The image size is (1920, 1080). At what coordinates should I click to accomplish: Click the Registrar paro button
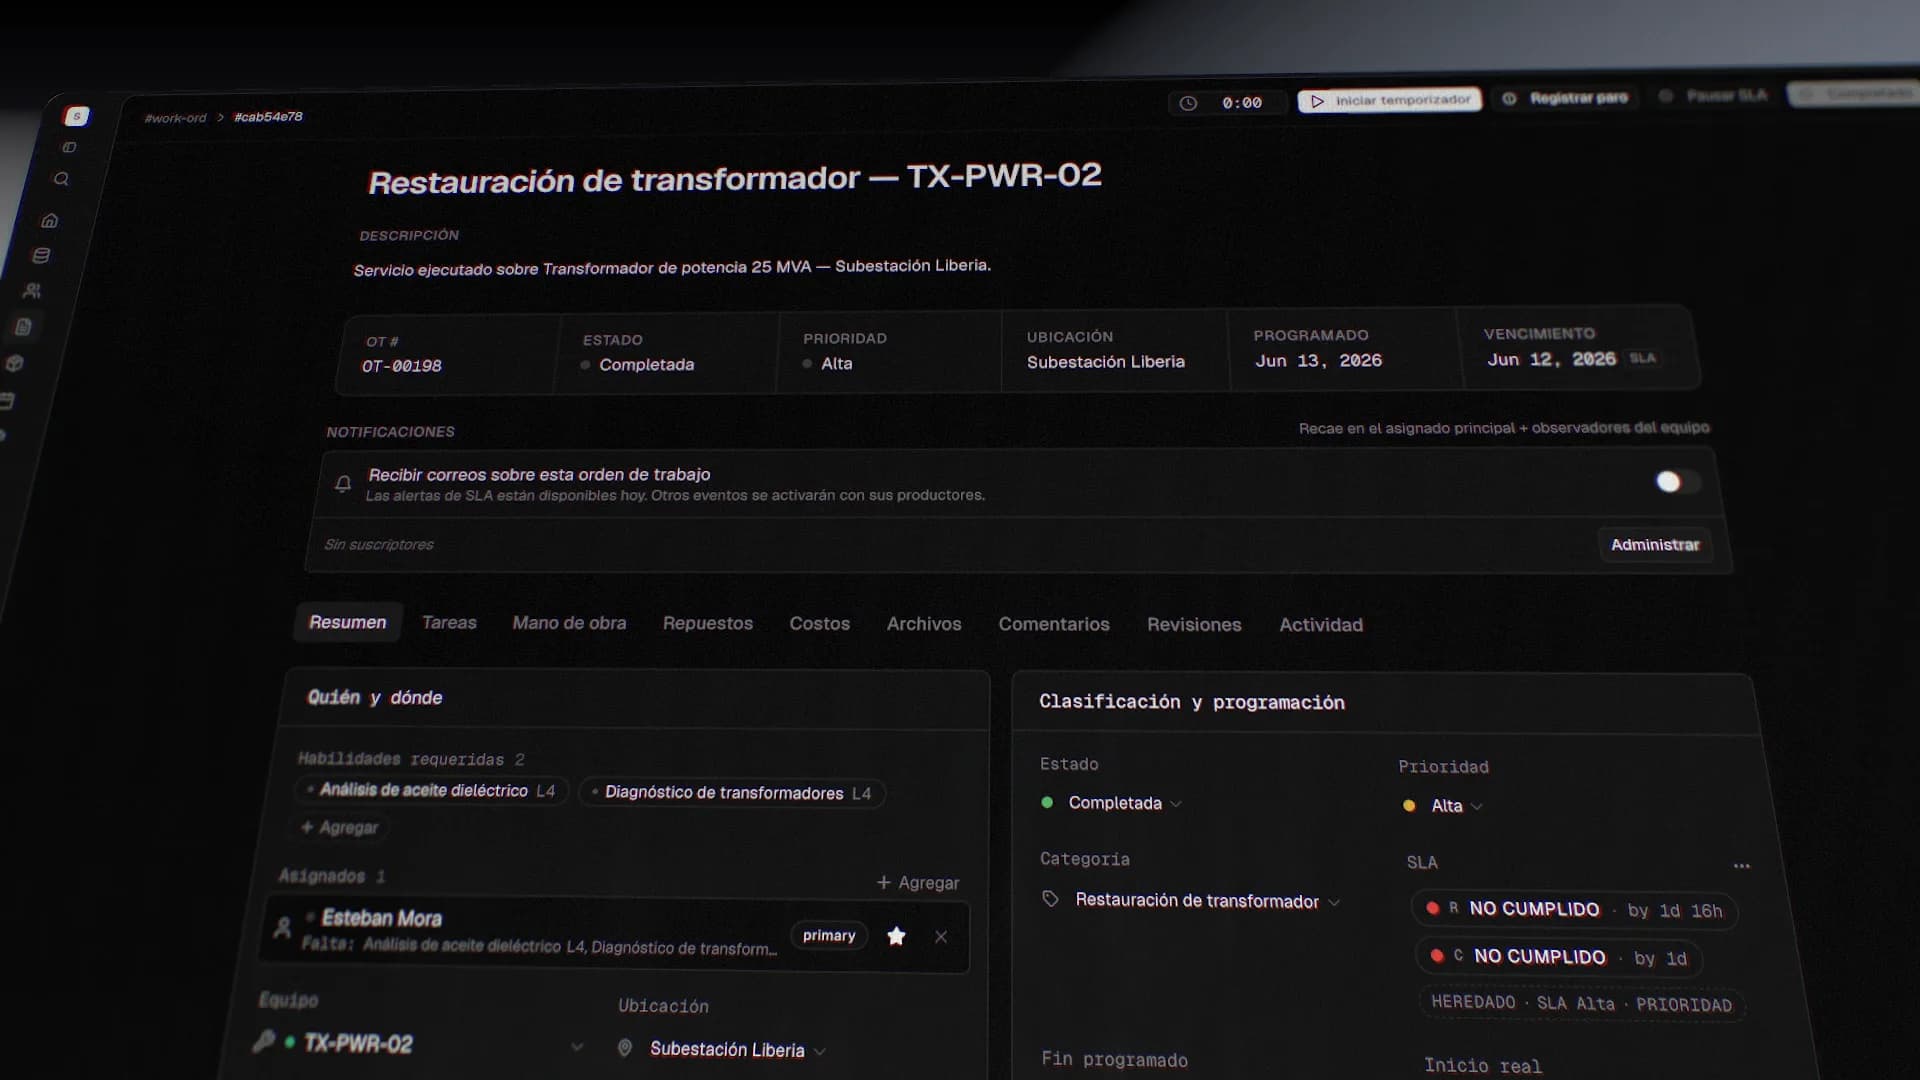pos(1566,98)
